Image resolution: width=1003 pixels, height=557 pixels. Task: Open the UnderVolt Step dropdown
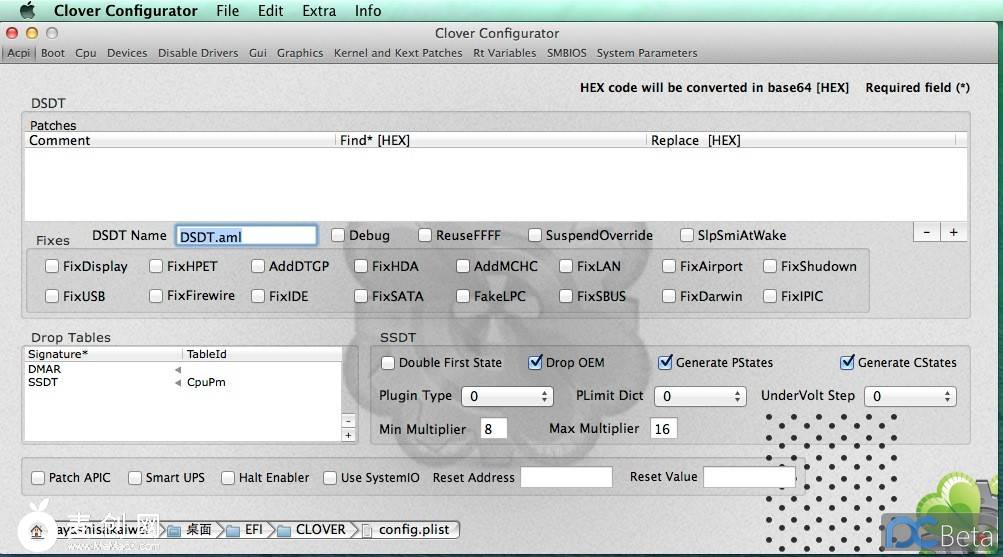coord(910,396)
